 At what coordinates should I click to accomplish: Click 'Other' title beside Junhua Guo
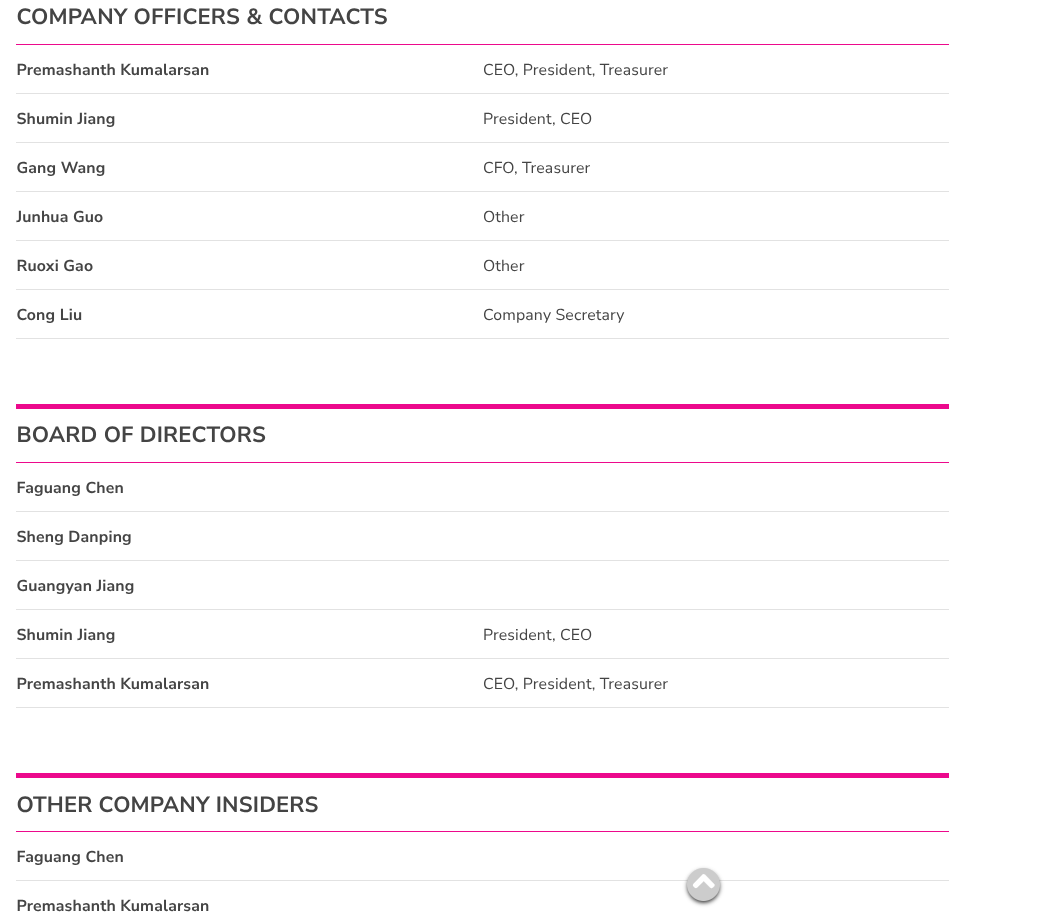pos(504,217)
